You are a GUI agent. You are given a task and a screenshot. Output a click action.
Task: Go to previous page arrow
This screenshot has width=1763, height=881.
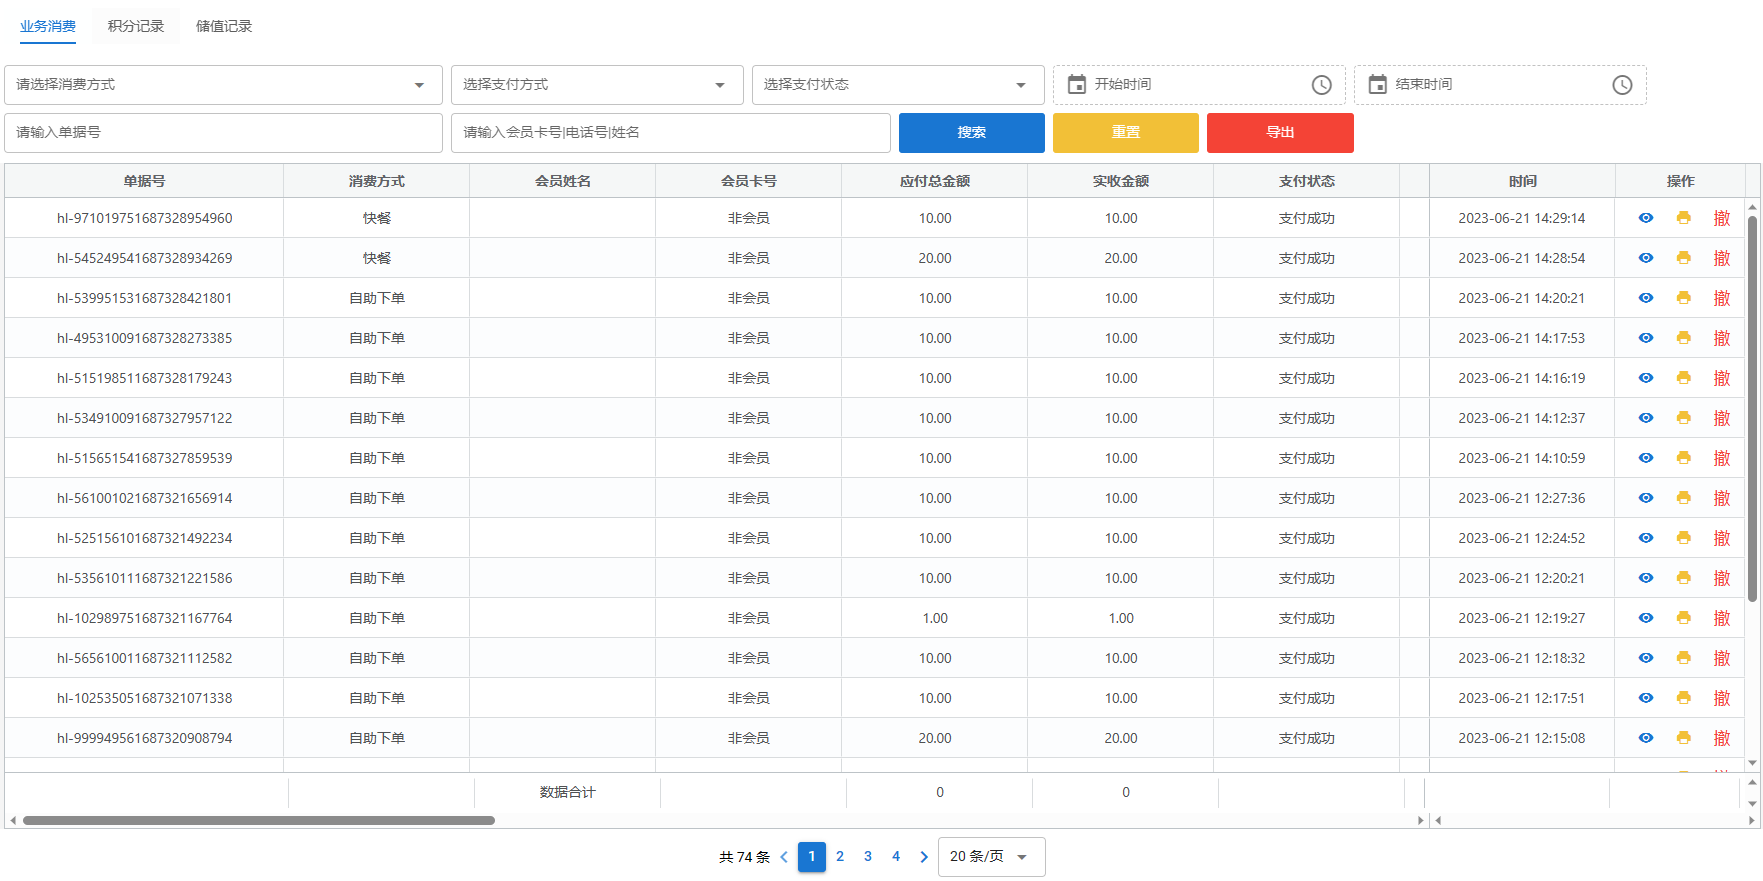pyautogui.click(x=784, y=857)
